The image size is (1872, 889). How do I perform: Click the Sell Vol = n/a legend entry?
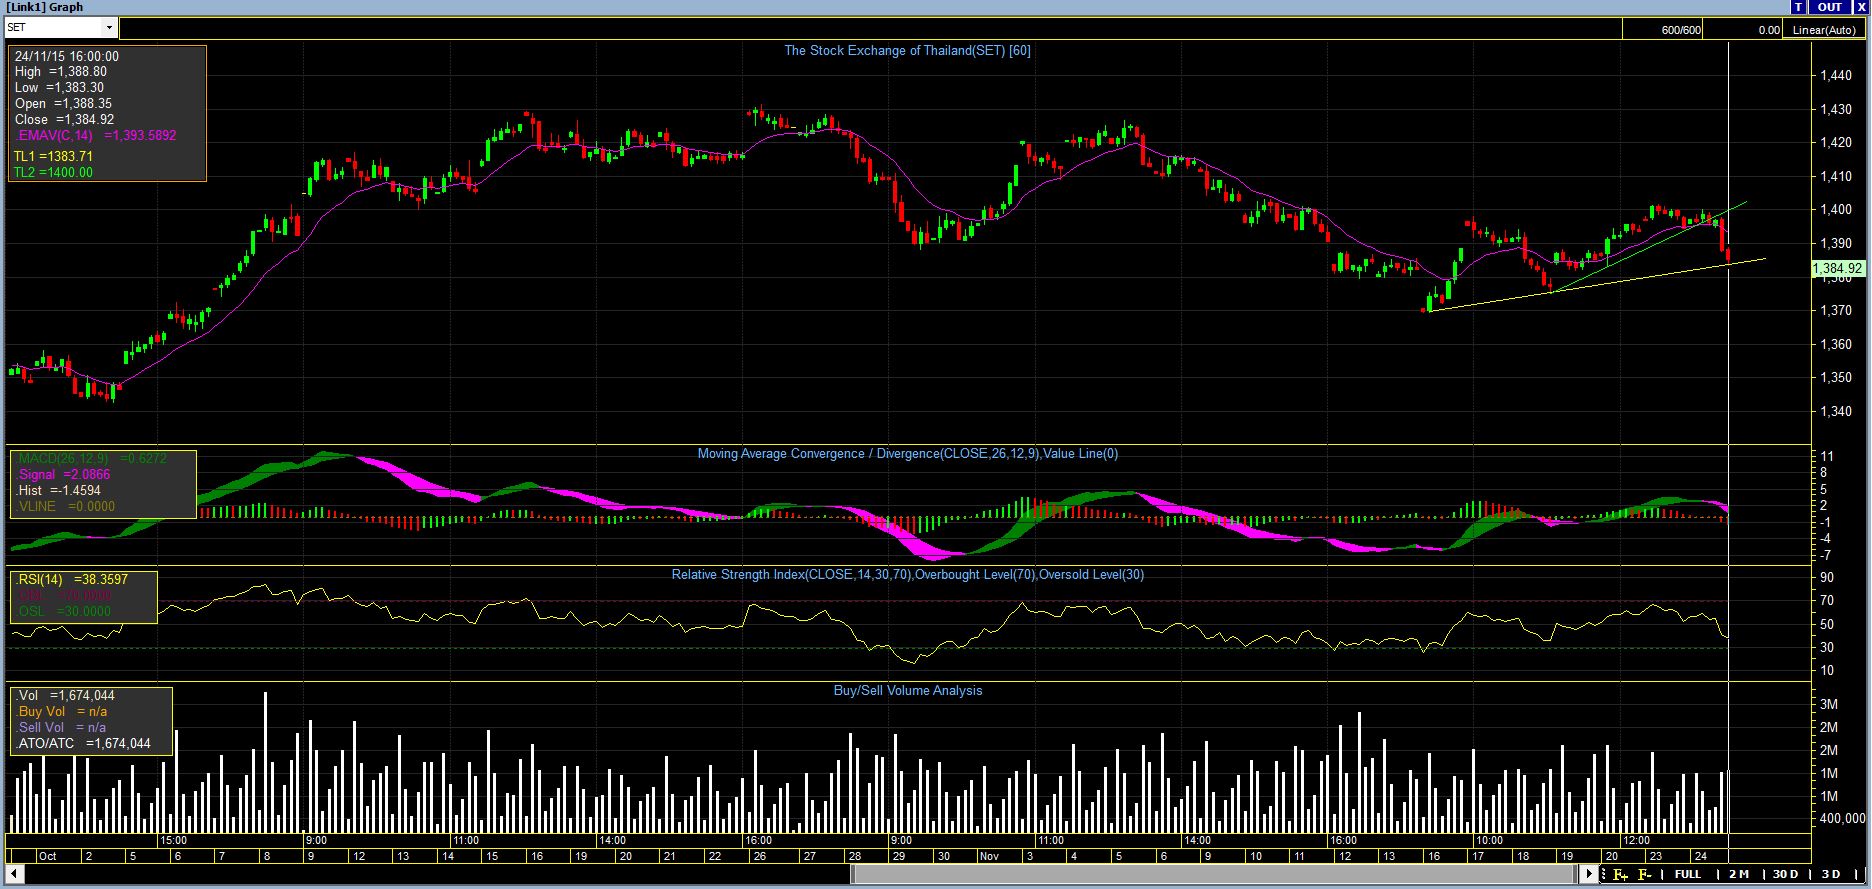(x=62, y=727)
